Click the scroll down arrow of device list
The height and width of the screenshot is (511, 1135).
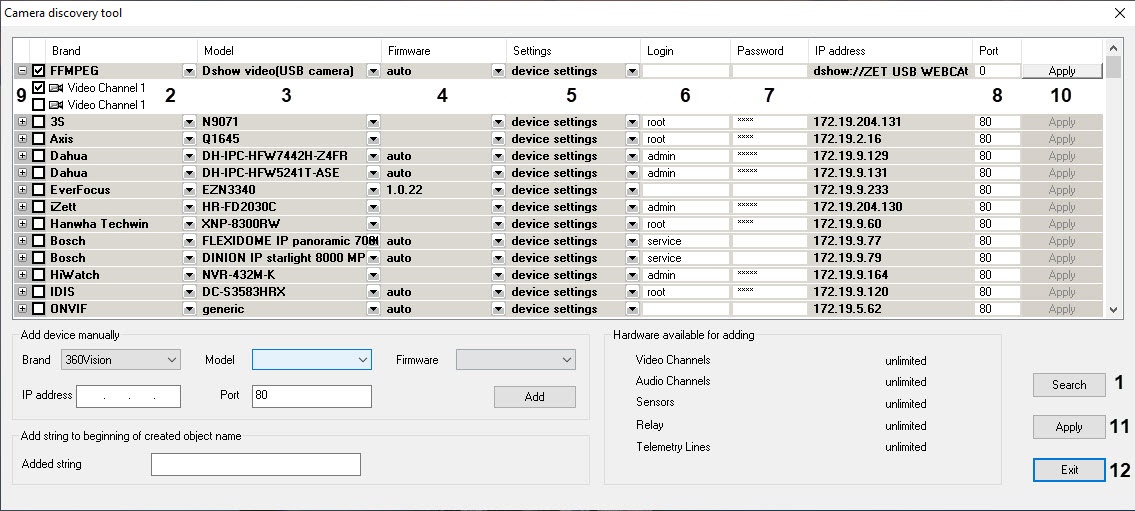(1115, 310)
